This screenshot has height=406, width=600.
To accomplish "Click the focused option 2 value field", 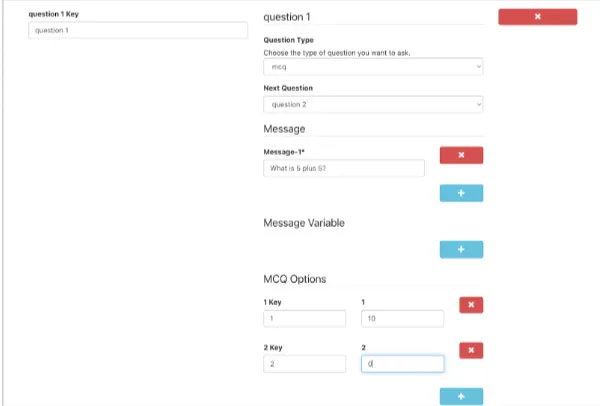I will [403, 364].
